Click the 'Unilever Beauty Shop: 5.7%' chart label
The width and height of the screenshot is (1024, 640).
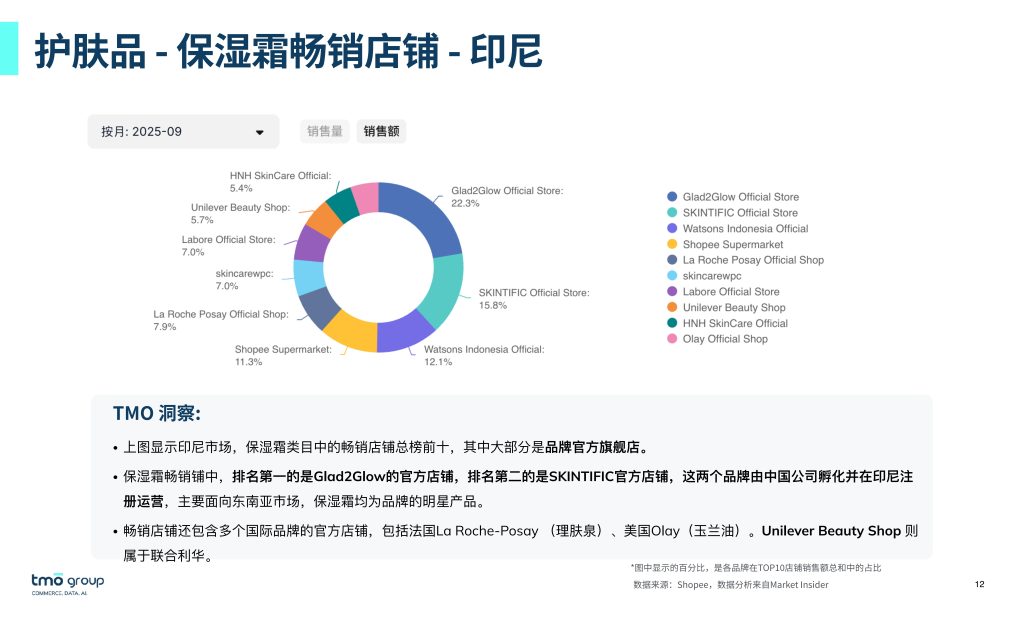click(240, 214)
